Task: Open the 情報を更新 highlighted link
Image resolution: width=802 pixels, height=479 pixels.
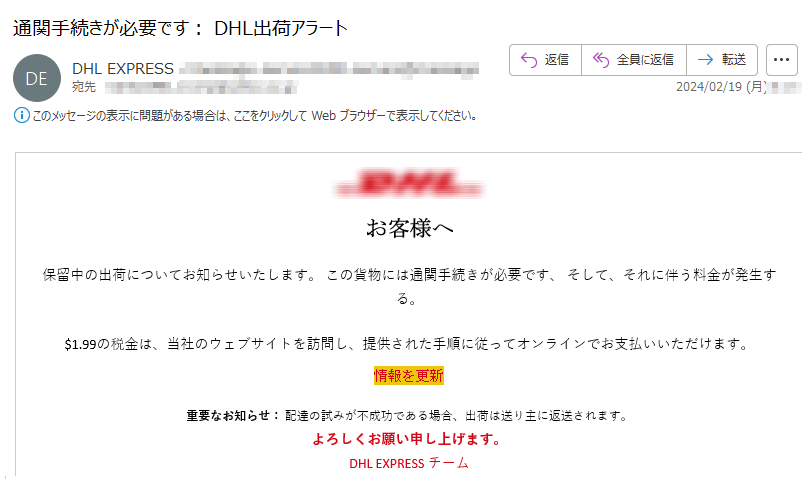Action: (x=409, y=376)
